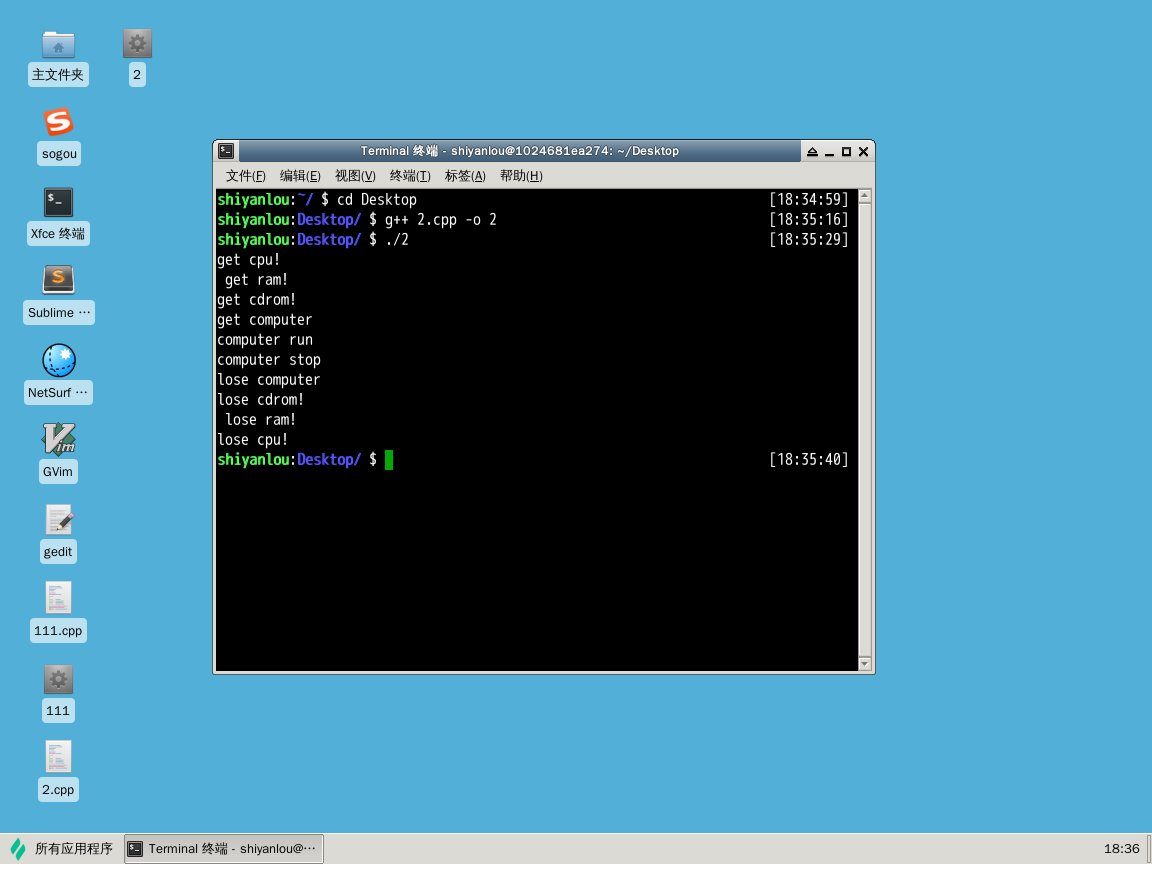Open the executable file named 2
The width and height of the screenshot is (1152, 896).
tap(137, 45)
